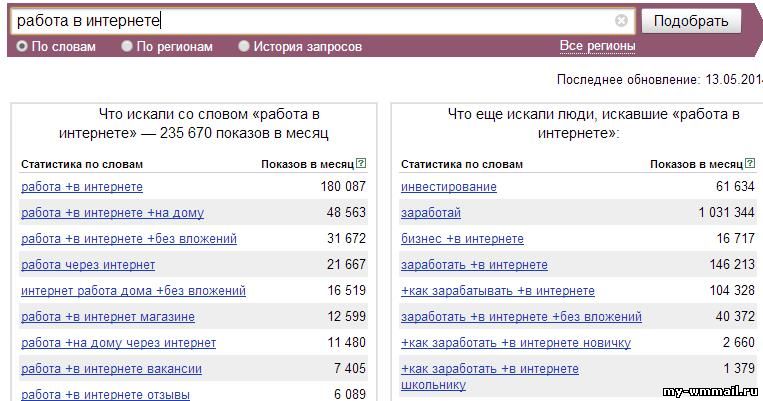Image resolution: width=763 pixels, height=401 pixels.
Task: Click the 'Последнее обновление' date text
Action: coord(660,80)
